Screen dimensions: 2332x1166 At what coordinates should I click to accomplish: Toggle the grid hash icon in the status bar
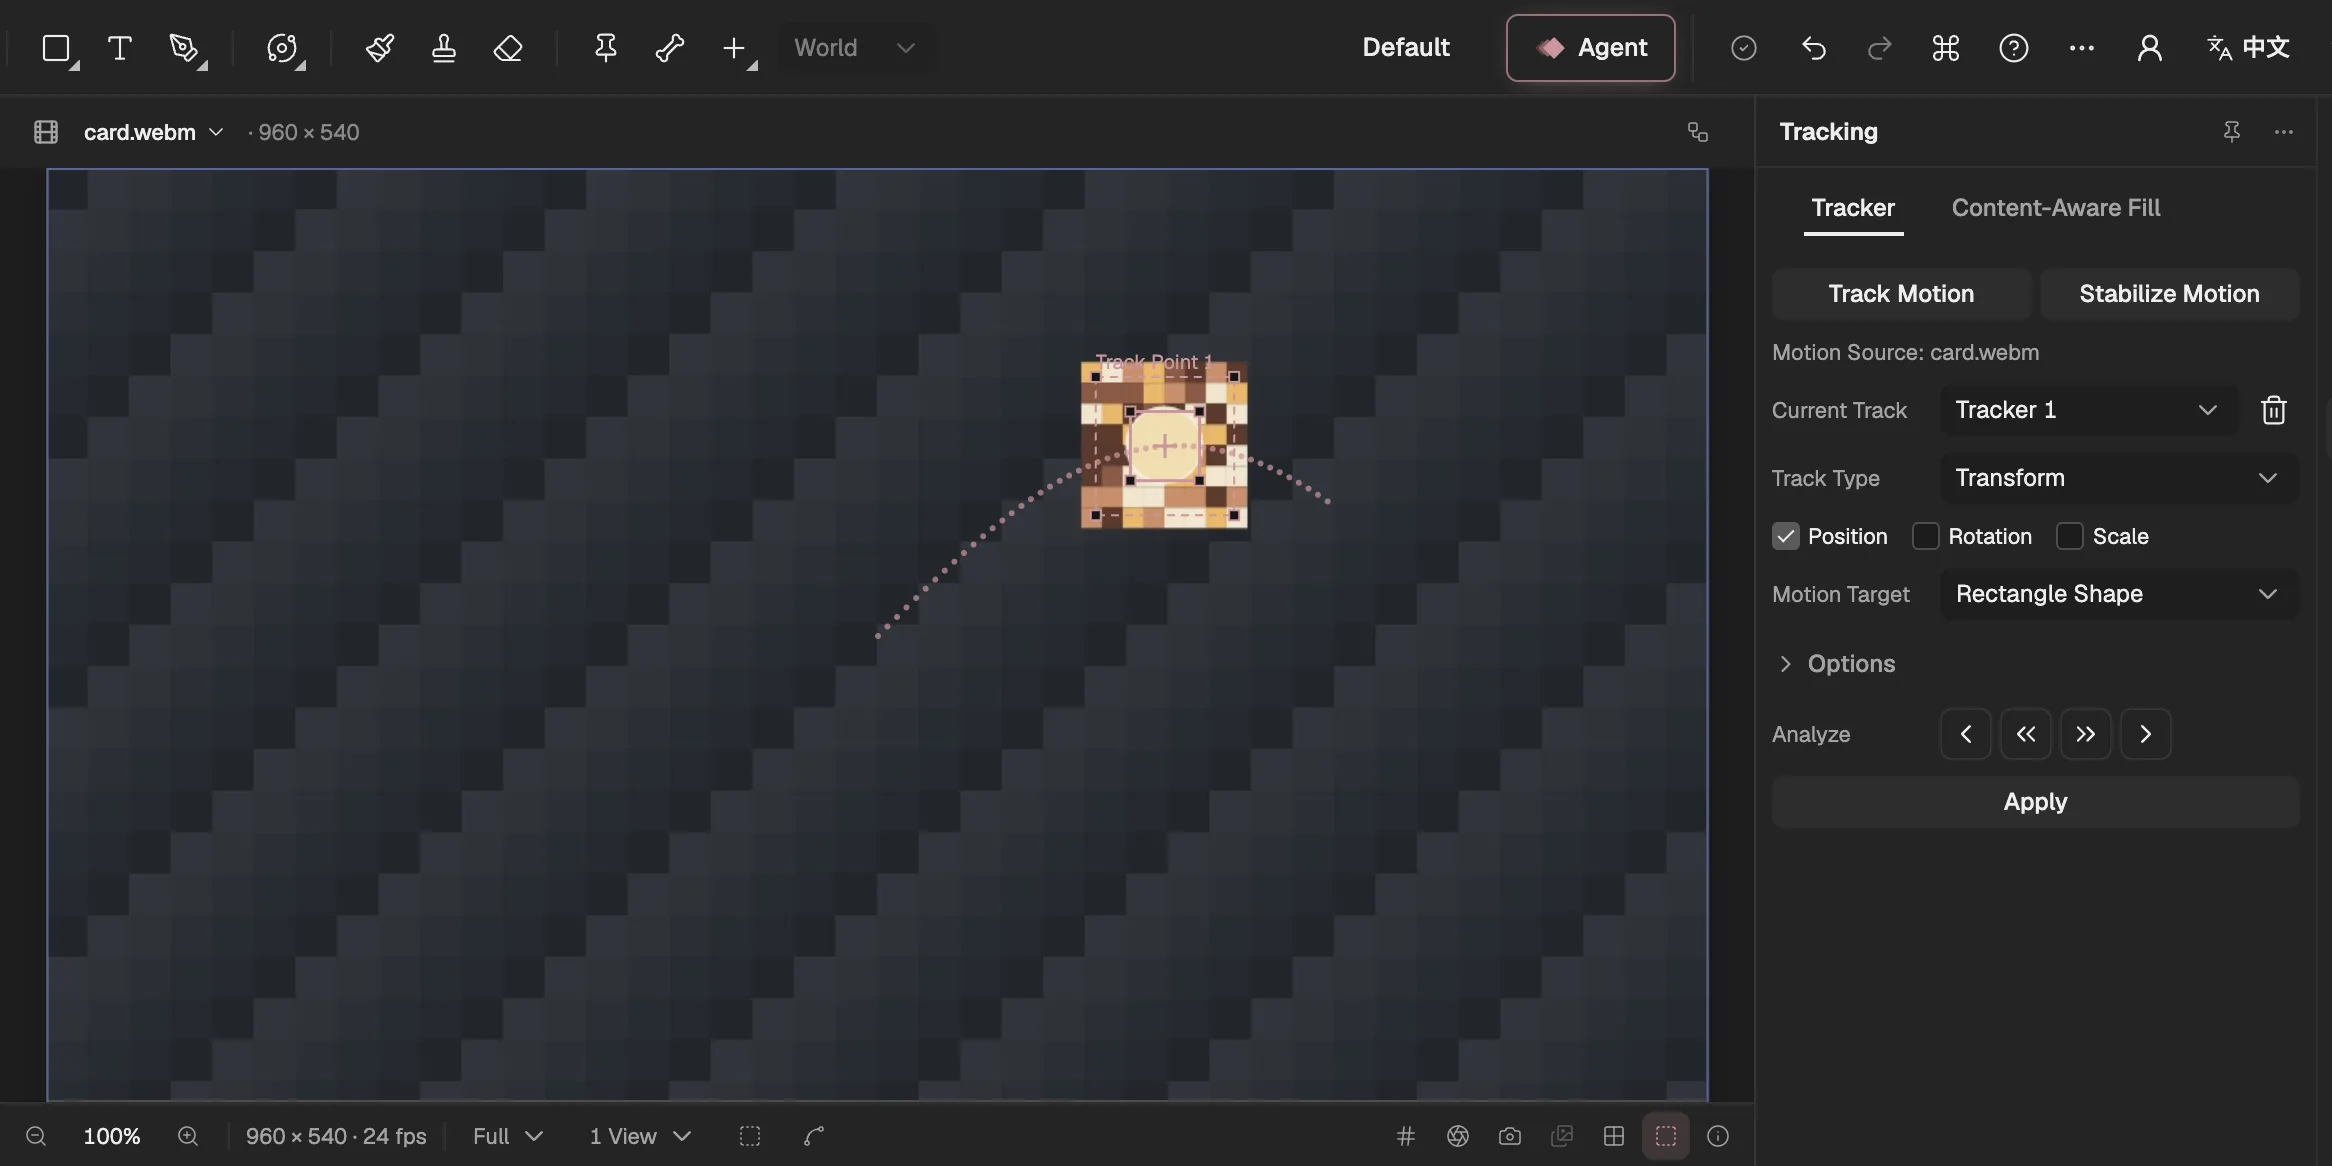[x=1406, y=1136]
